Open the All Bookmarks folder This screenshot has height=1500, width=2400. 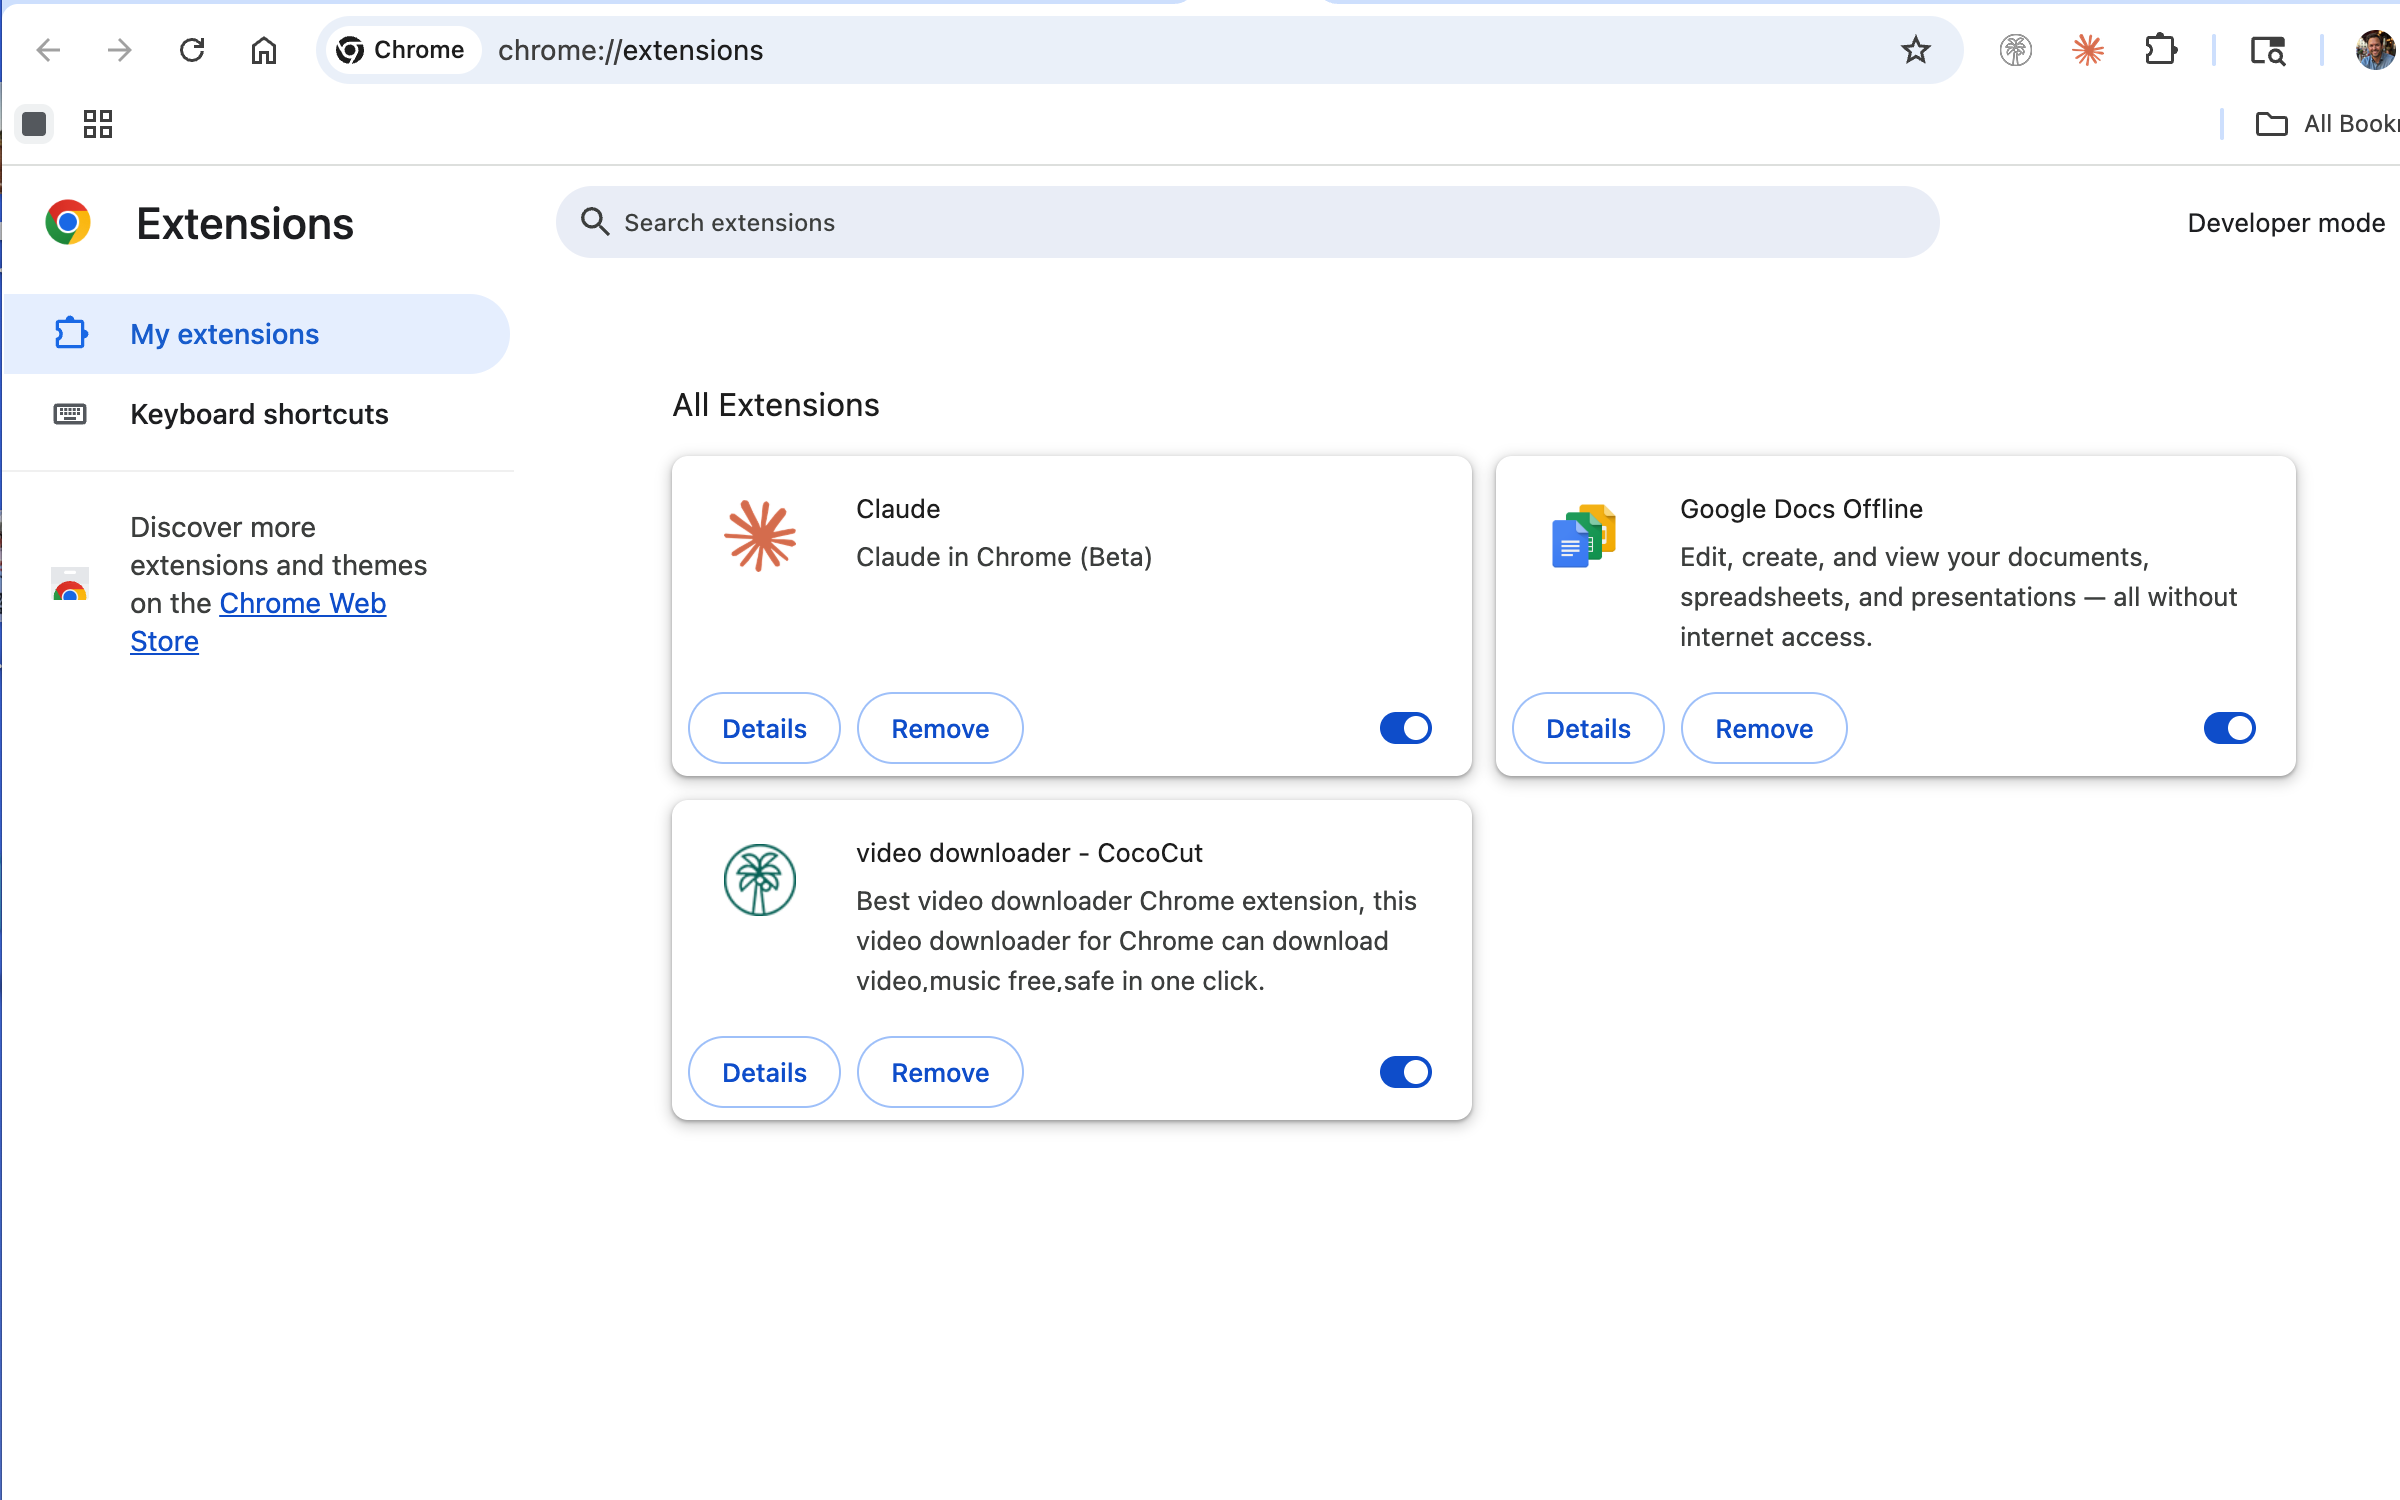(2327, 124)
